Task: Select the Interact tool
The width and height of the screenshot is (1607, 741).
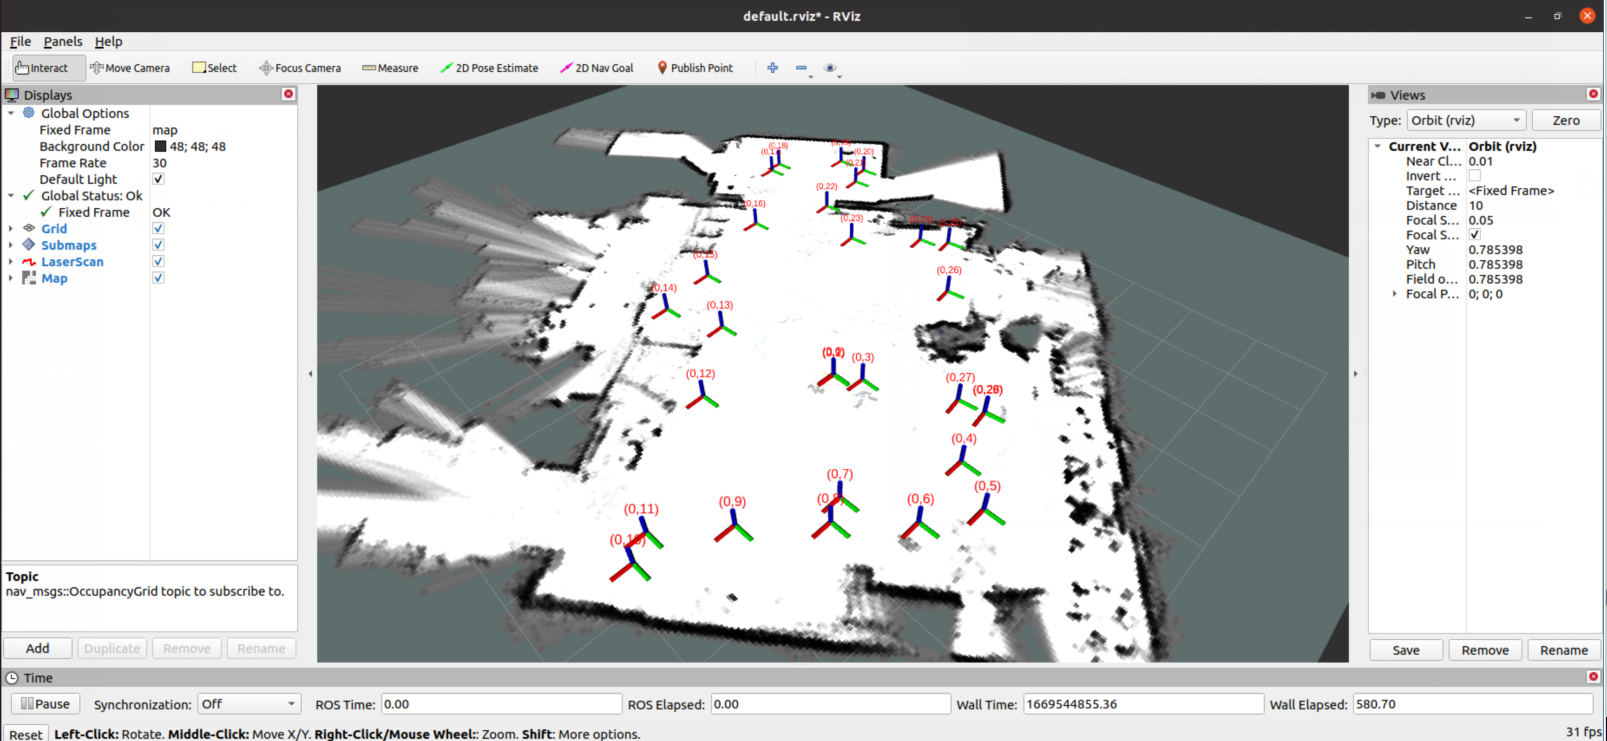Action: pos(42,68)
